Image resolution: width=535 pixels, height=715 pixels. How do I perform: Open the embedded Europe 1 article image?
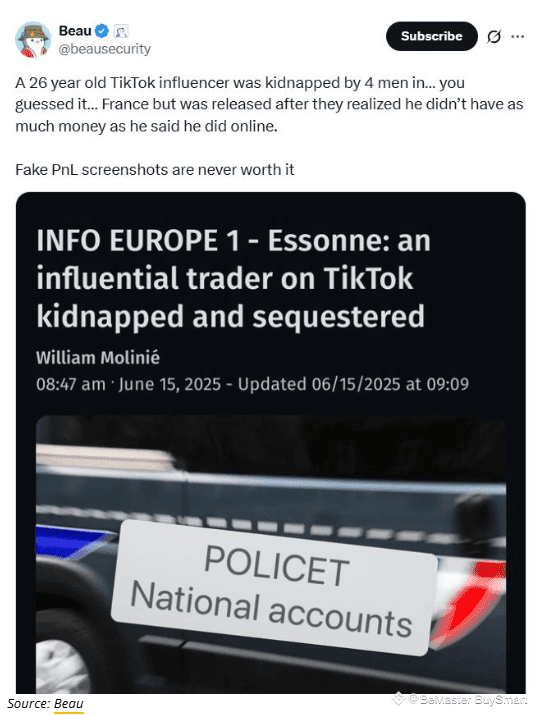(x=271, y=554)
